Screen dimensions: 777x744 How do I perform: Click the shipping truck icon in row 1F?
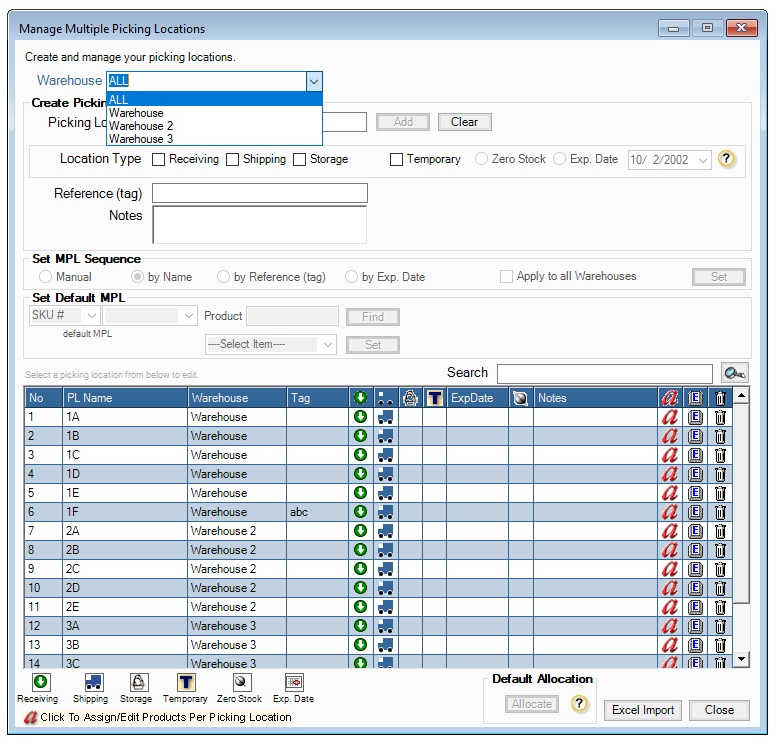(384, 512)
